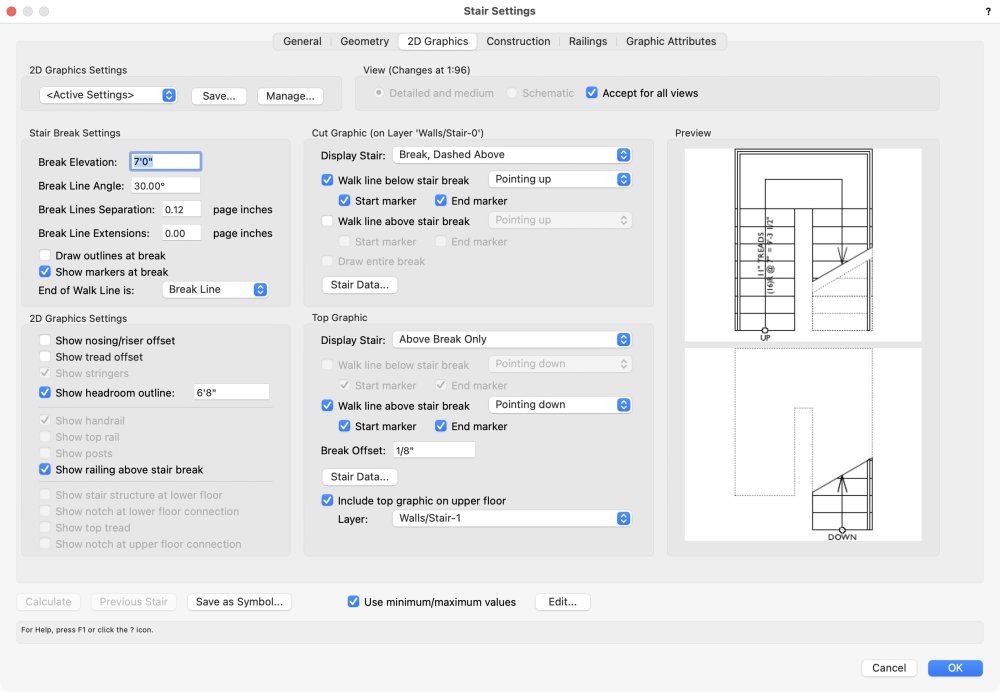Screen dimensions: 1000x692
Task: Click the Help question mark icon
Action: click(987, 11)
